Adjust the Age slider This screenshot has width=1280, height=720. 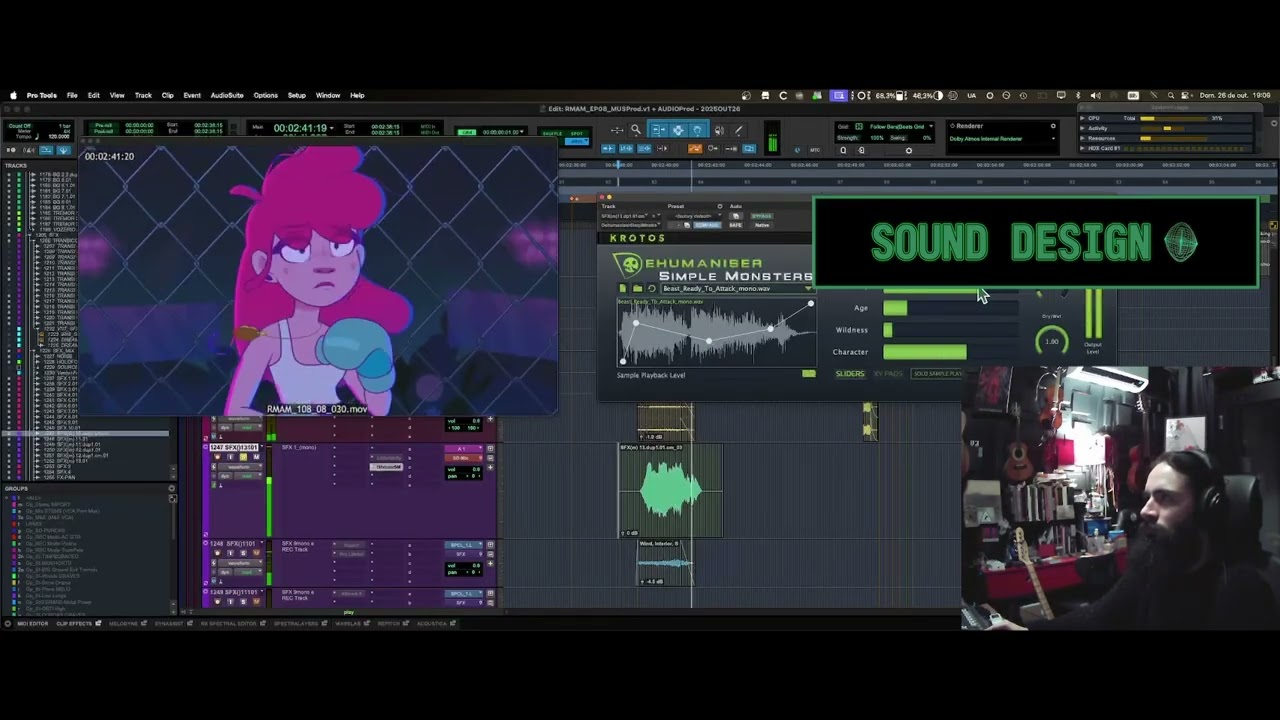point(950,308)
